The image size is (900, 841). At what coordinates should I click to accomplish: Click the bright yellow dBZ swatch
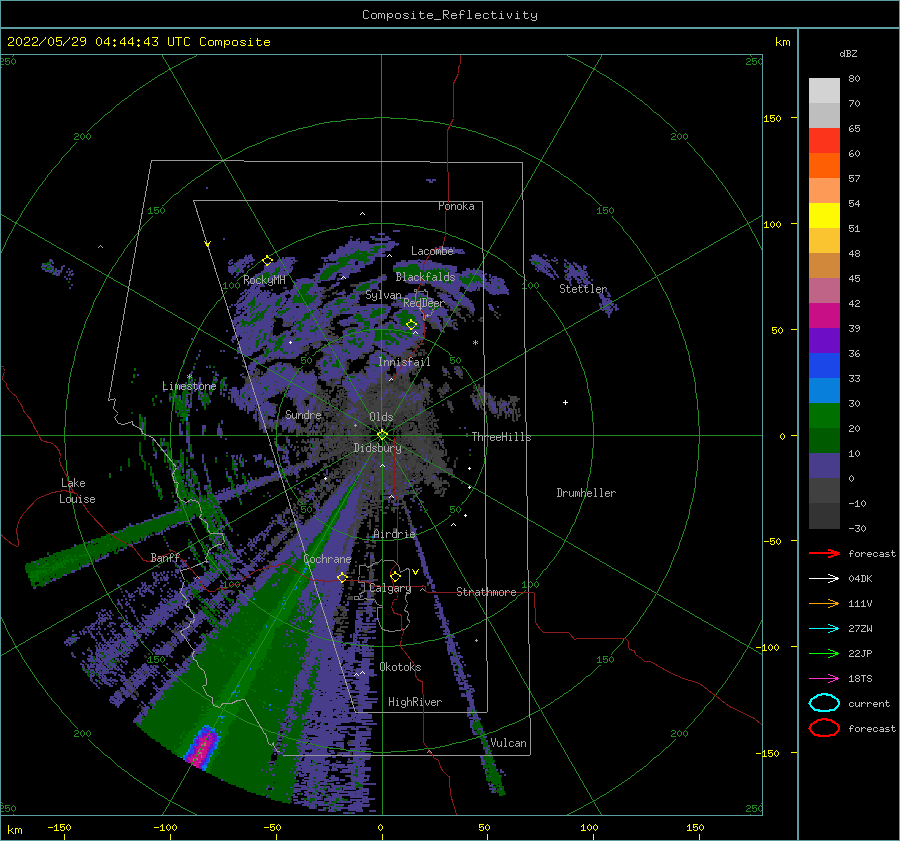click(x=824, y=215)
